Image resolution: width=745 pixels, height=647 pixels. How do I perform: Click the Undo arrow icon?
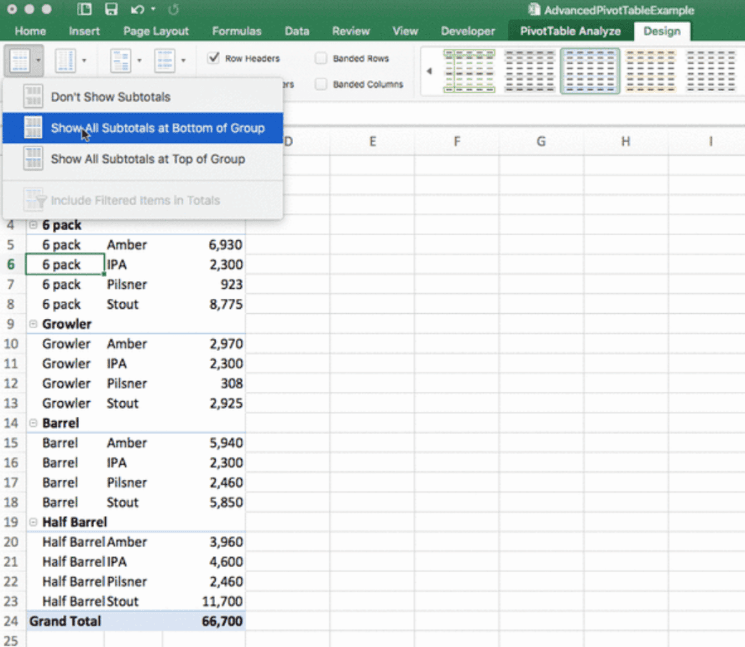point(135,10)
